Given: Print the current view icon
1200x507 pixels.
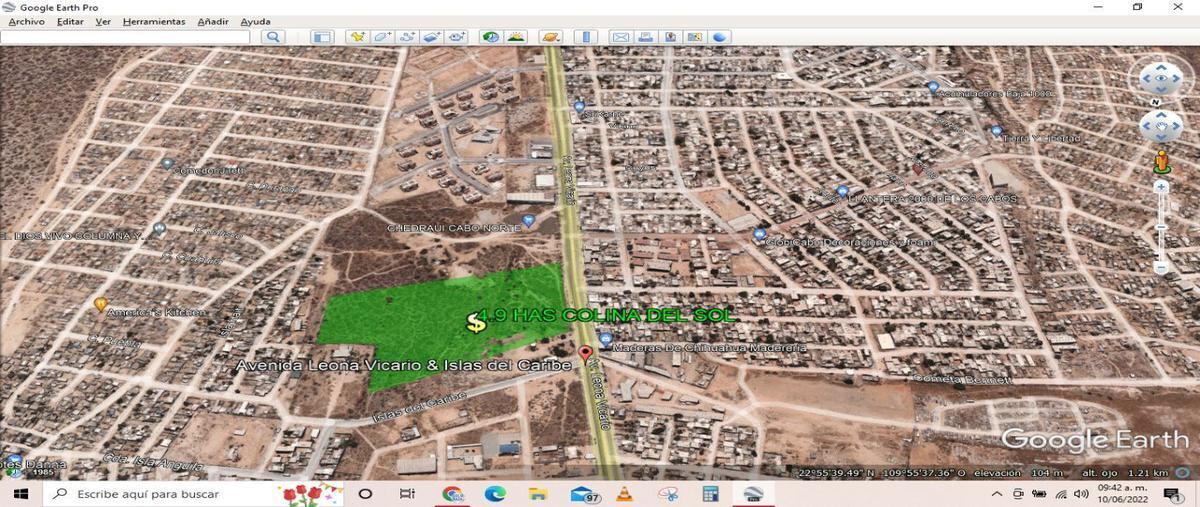Looking at the screenshot, I should pyautogui.click(x=645, y=37).
